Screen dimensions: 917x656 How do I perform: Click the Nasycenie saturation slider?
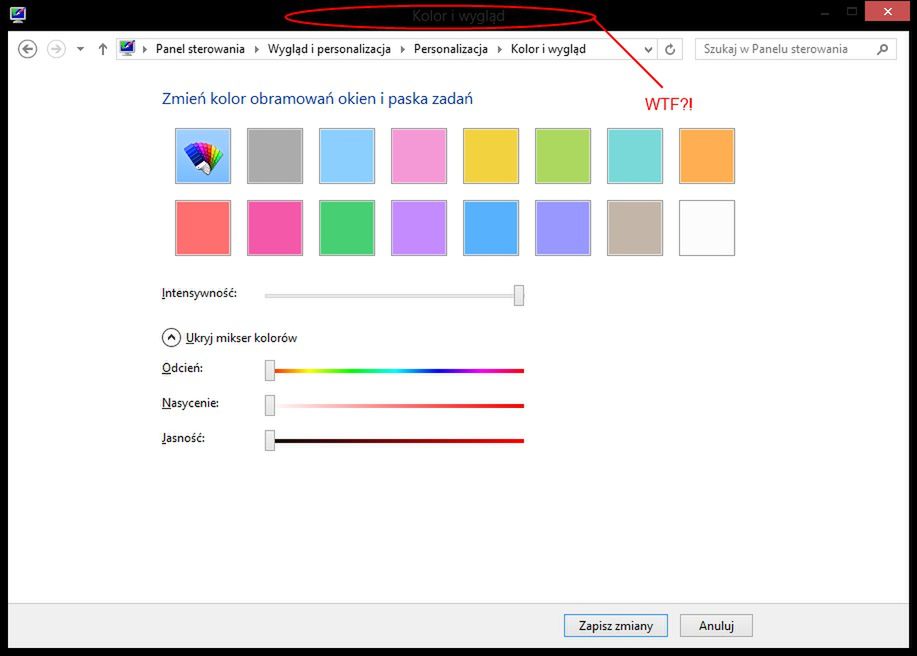[x=394, y=405]
